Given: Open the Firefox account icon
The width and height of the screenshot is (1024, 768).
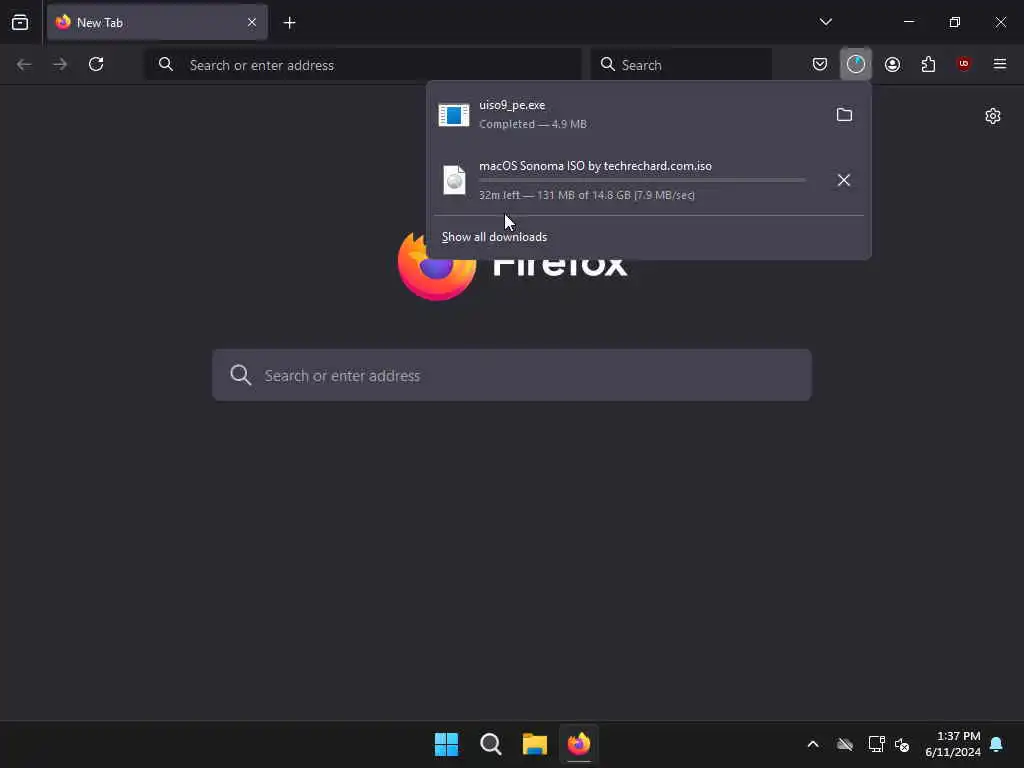Looking at the screenshot, I should coord(892,64).
